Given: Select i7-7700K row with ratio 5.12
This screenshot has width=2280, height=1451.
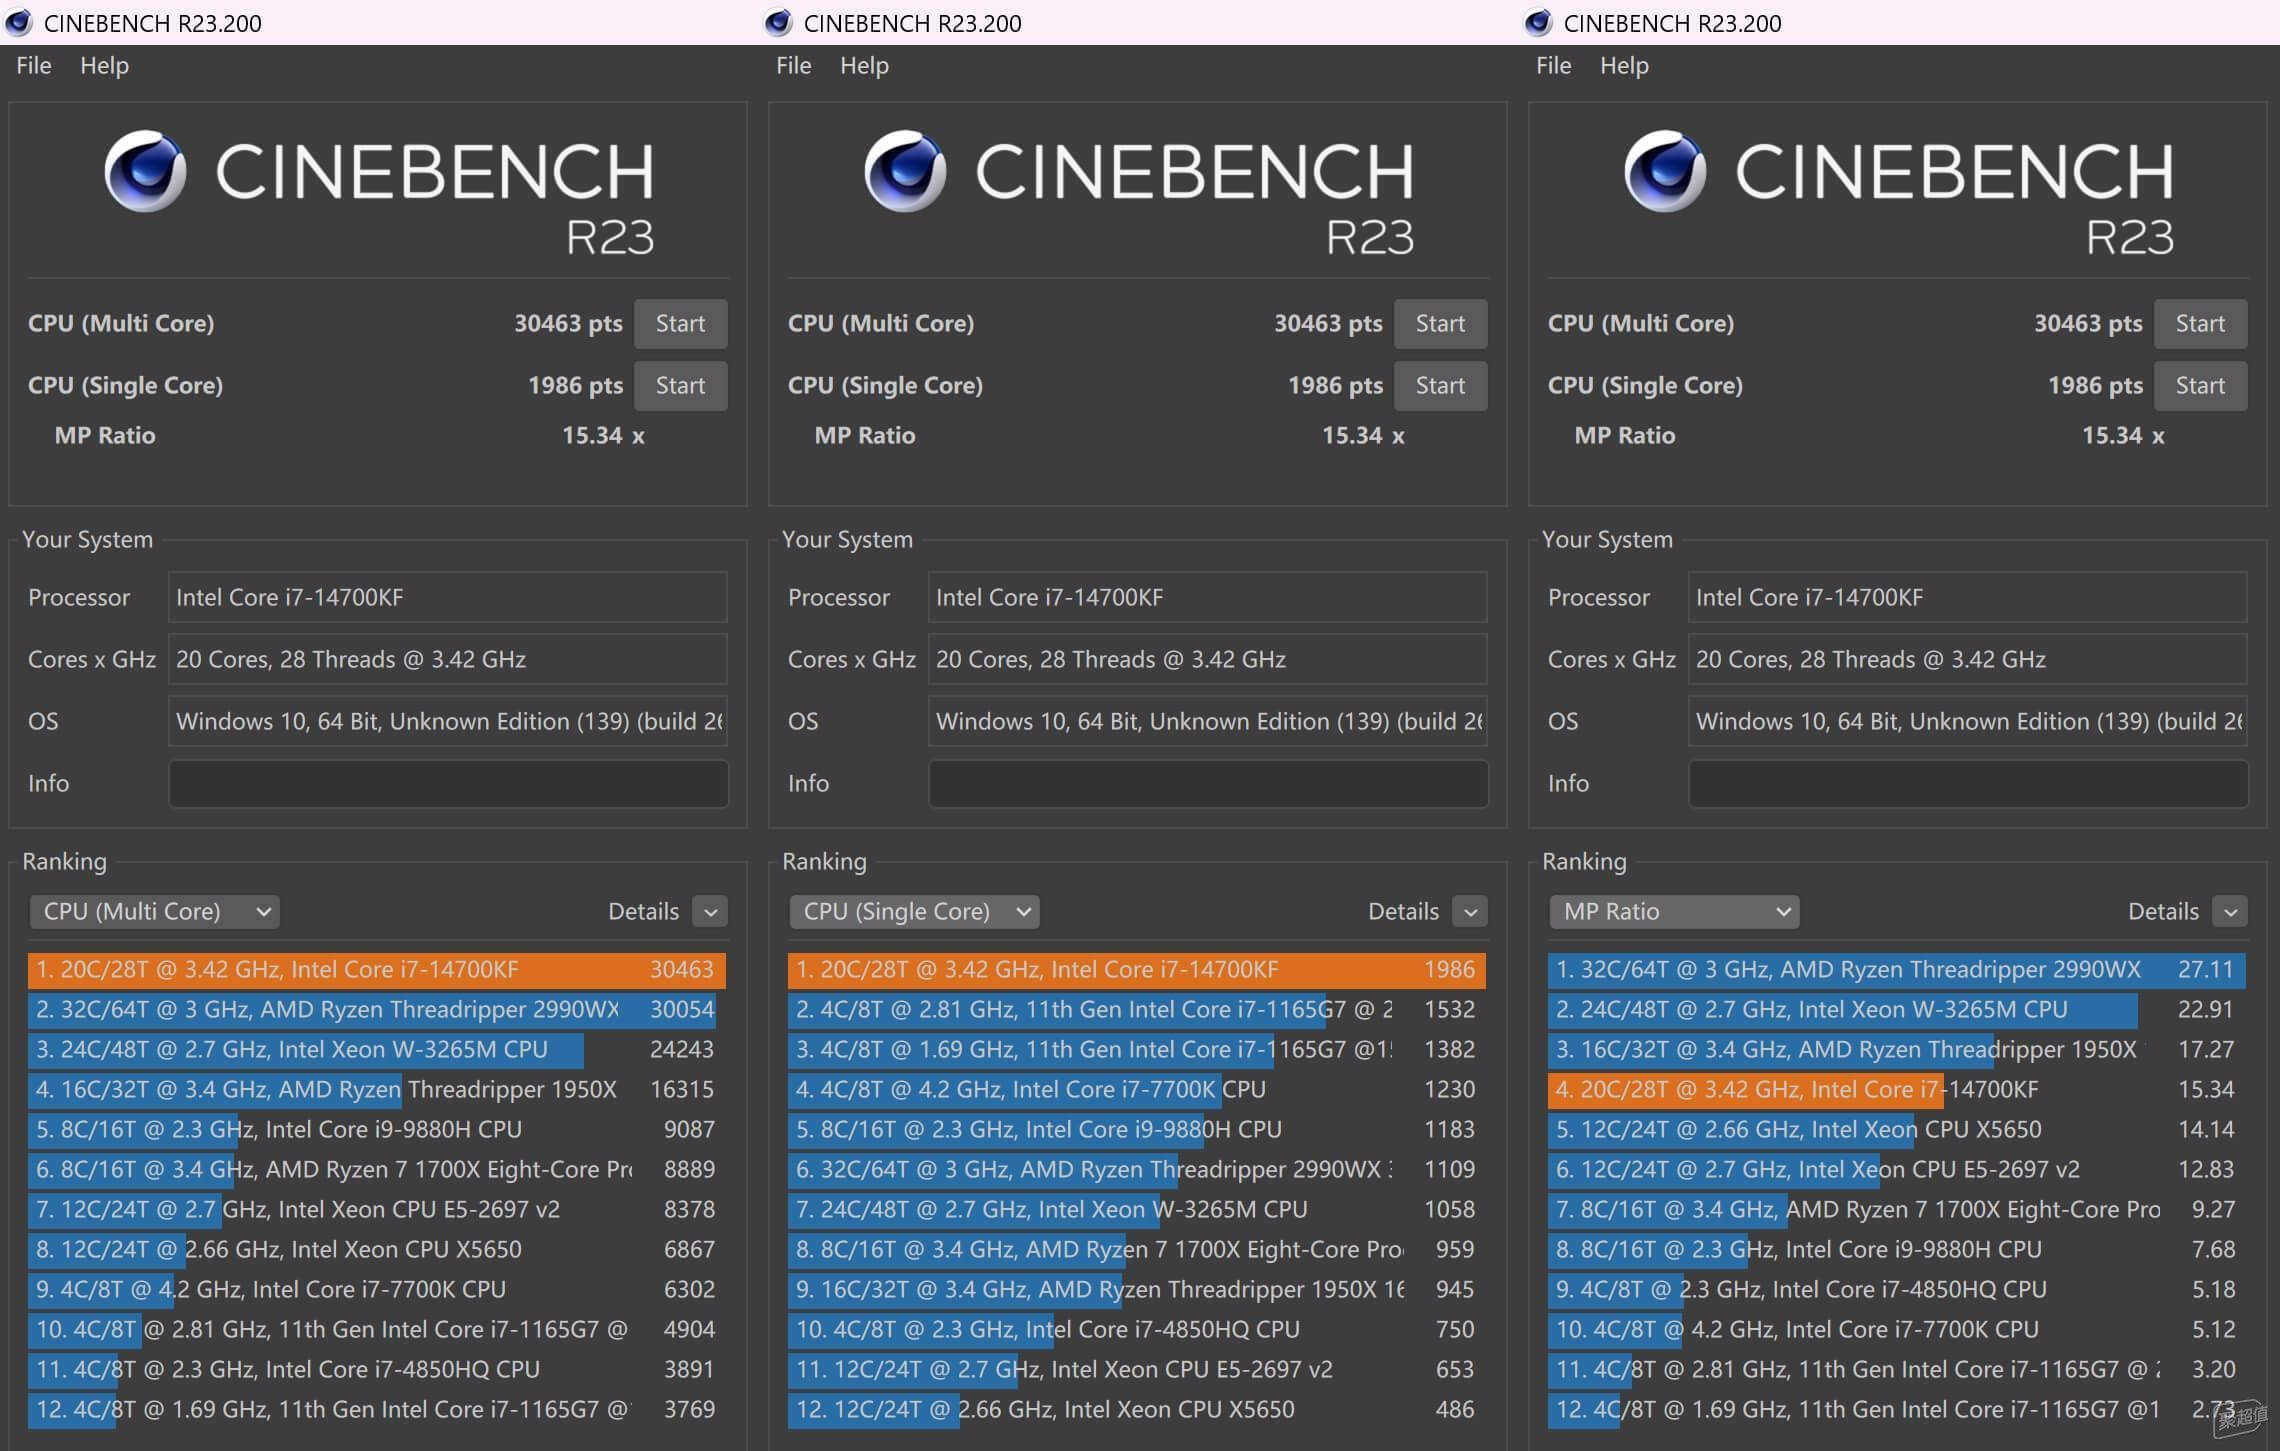Looking at the screenshot, I should (1897, 1329).
